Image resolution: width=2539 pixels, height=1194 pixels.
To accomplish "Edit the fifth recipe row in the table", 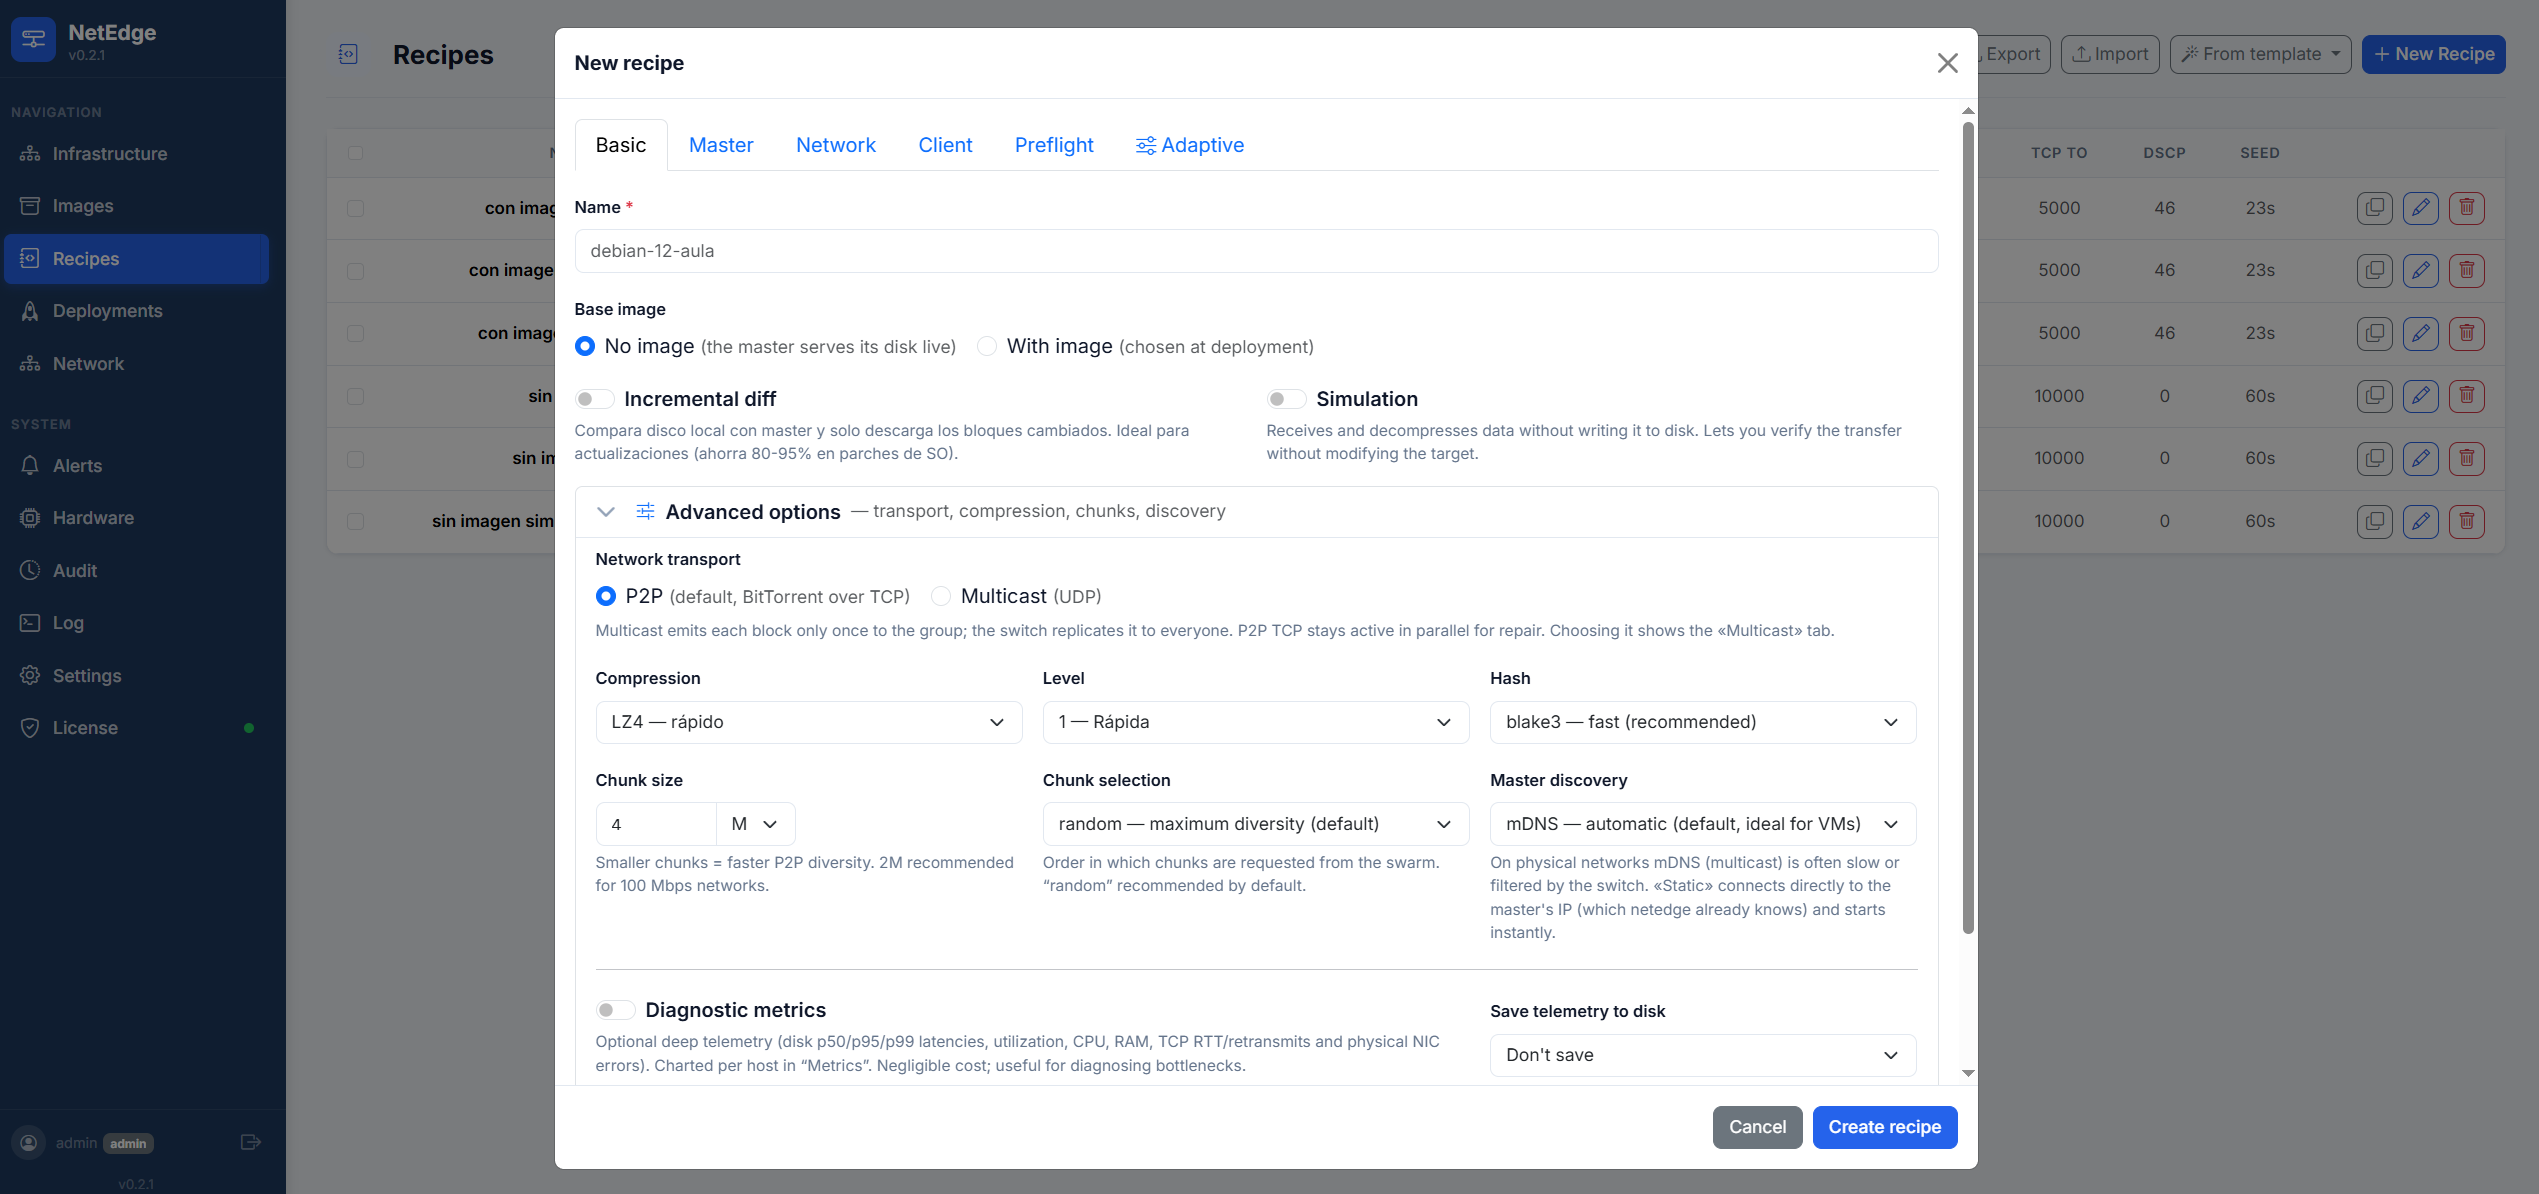I will tap(2420, 458).
